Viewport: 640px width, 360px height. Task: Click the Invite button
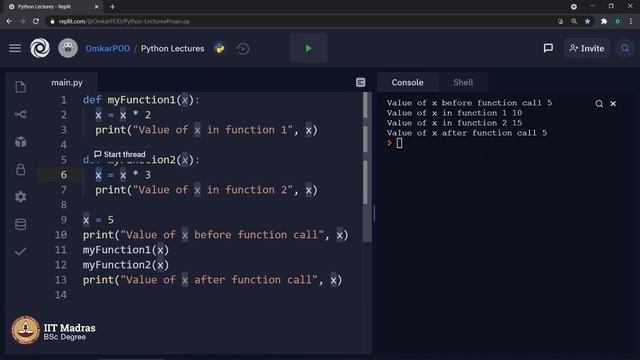click(587, 48)
